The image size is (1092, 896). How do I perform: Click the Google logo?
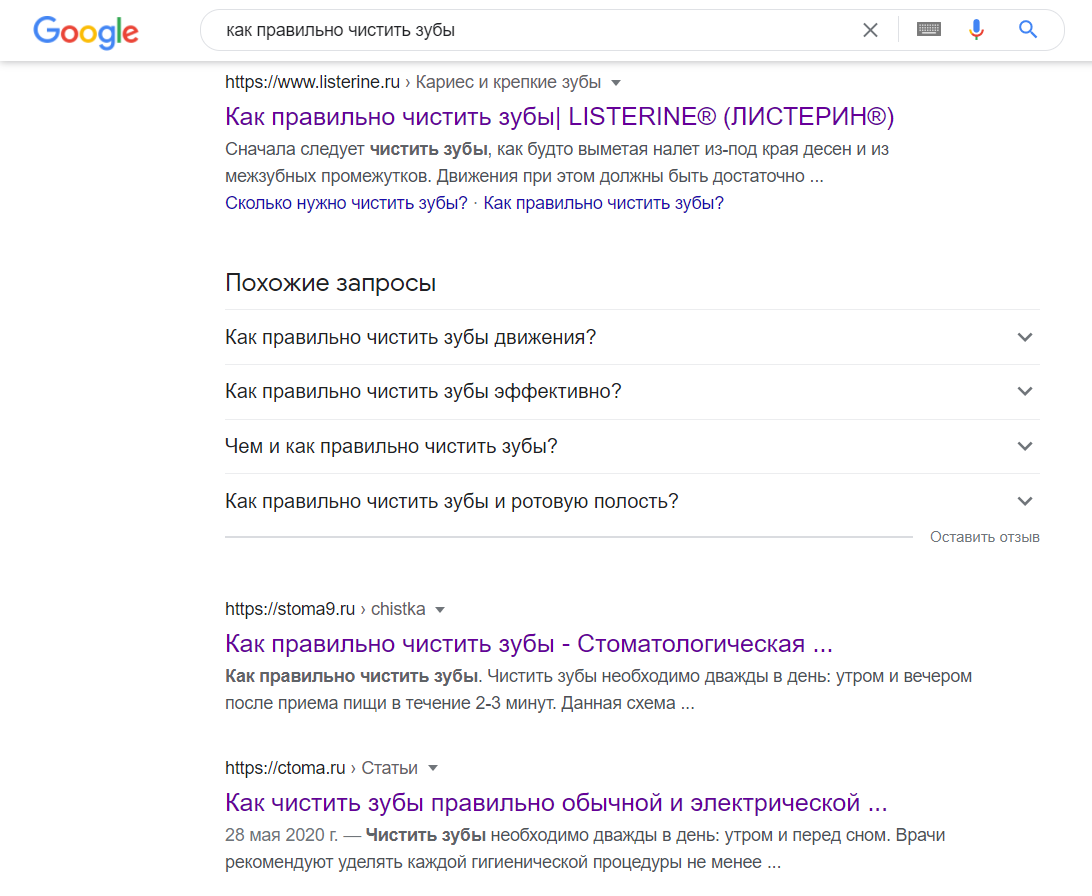click(86, 31)
